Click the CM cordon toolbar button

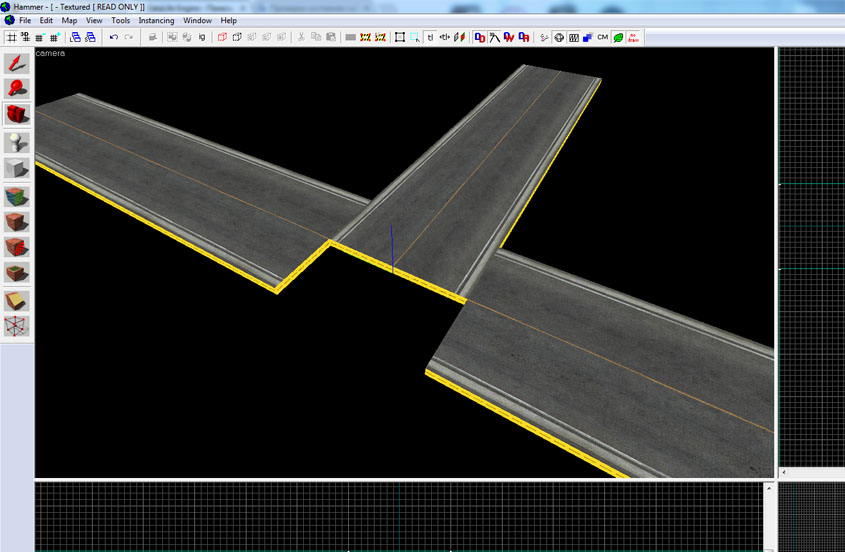(602, 38)
